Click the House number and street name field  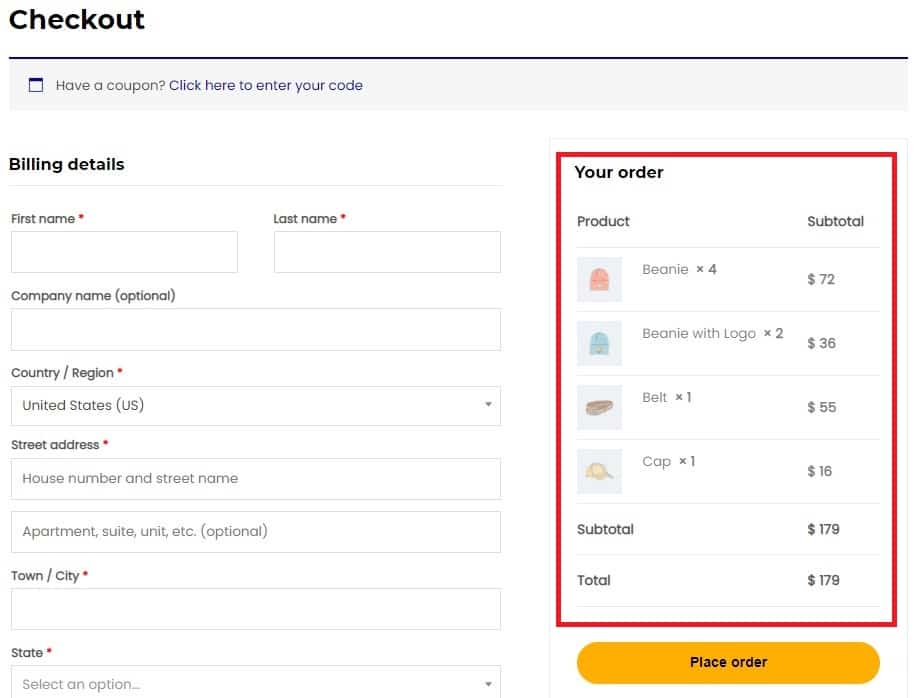[256, 479]
